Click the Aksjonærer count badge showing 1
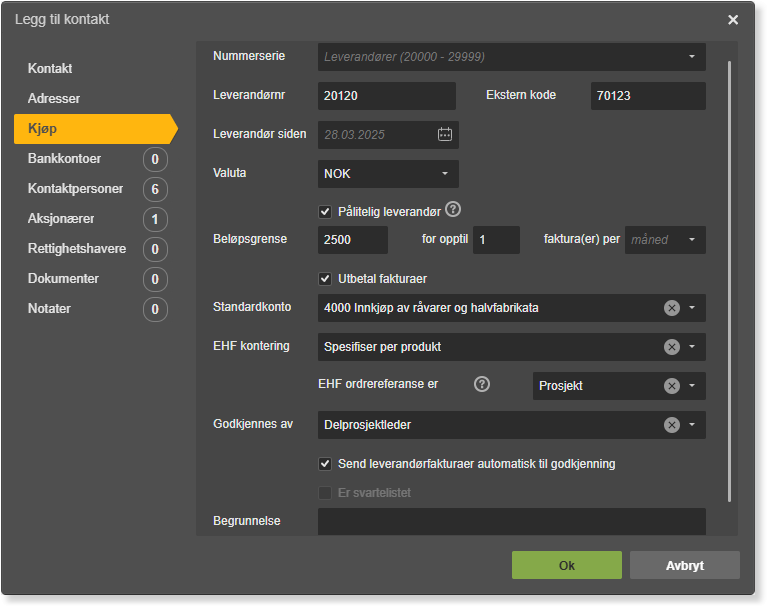 pos(155,219)
